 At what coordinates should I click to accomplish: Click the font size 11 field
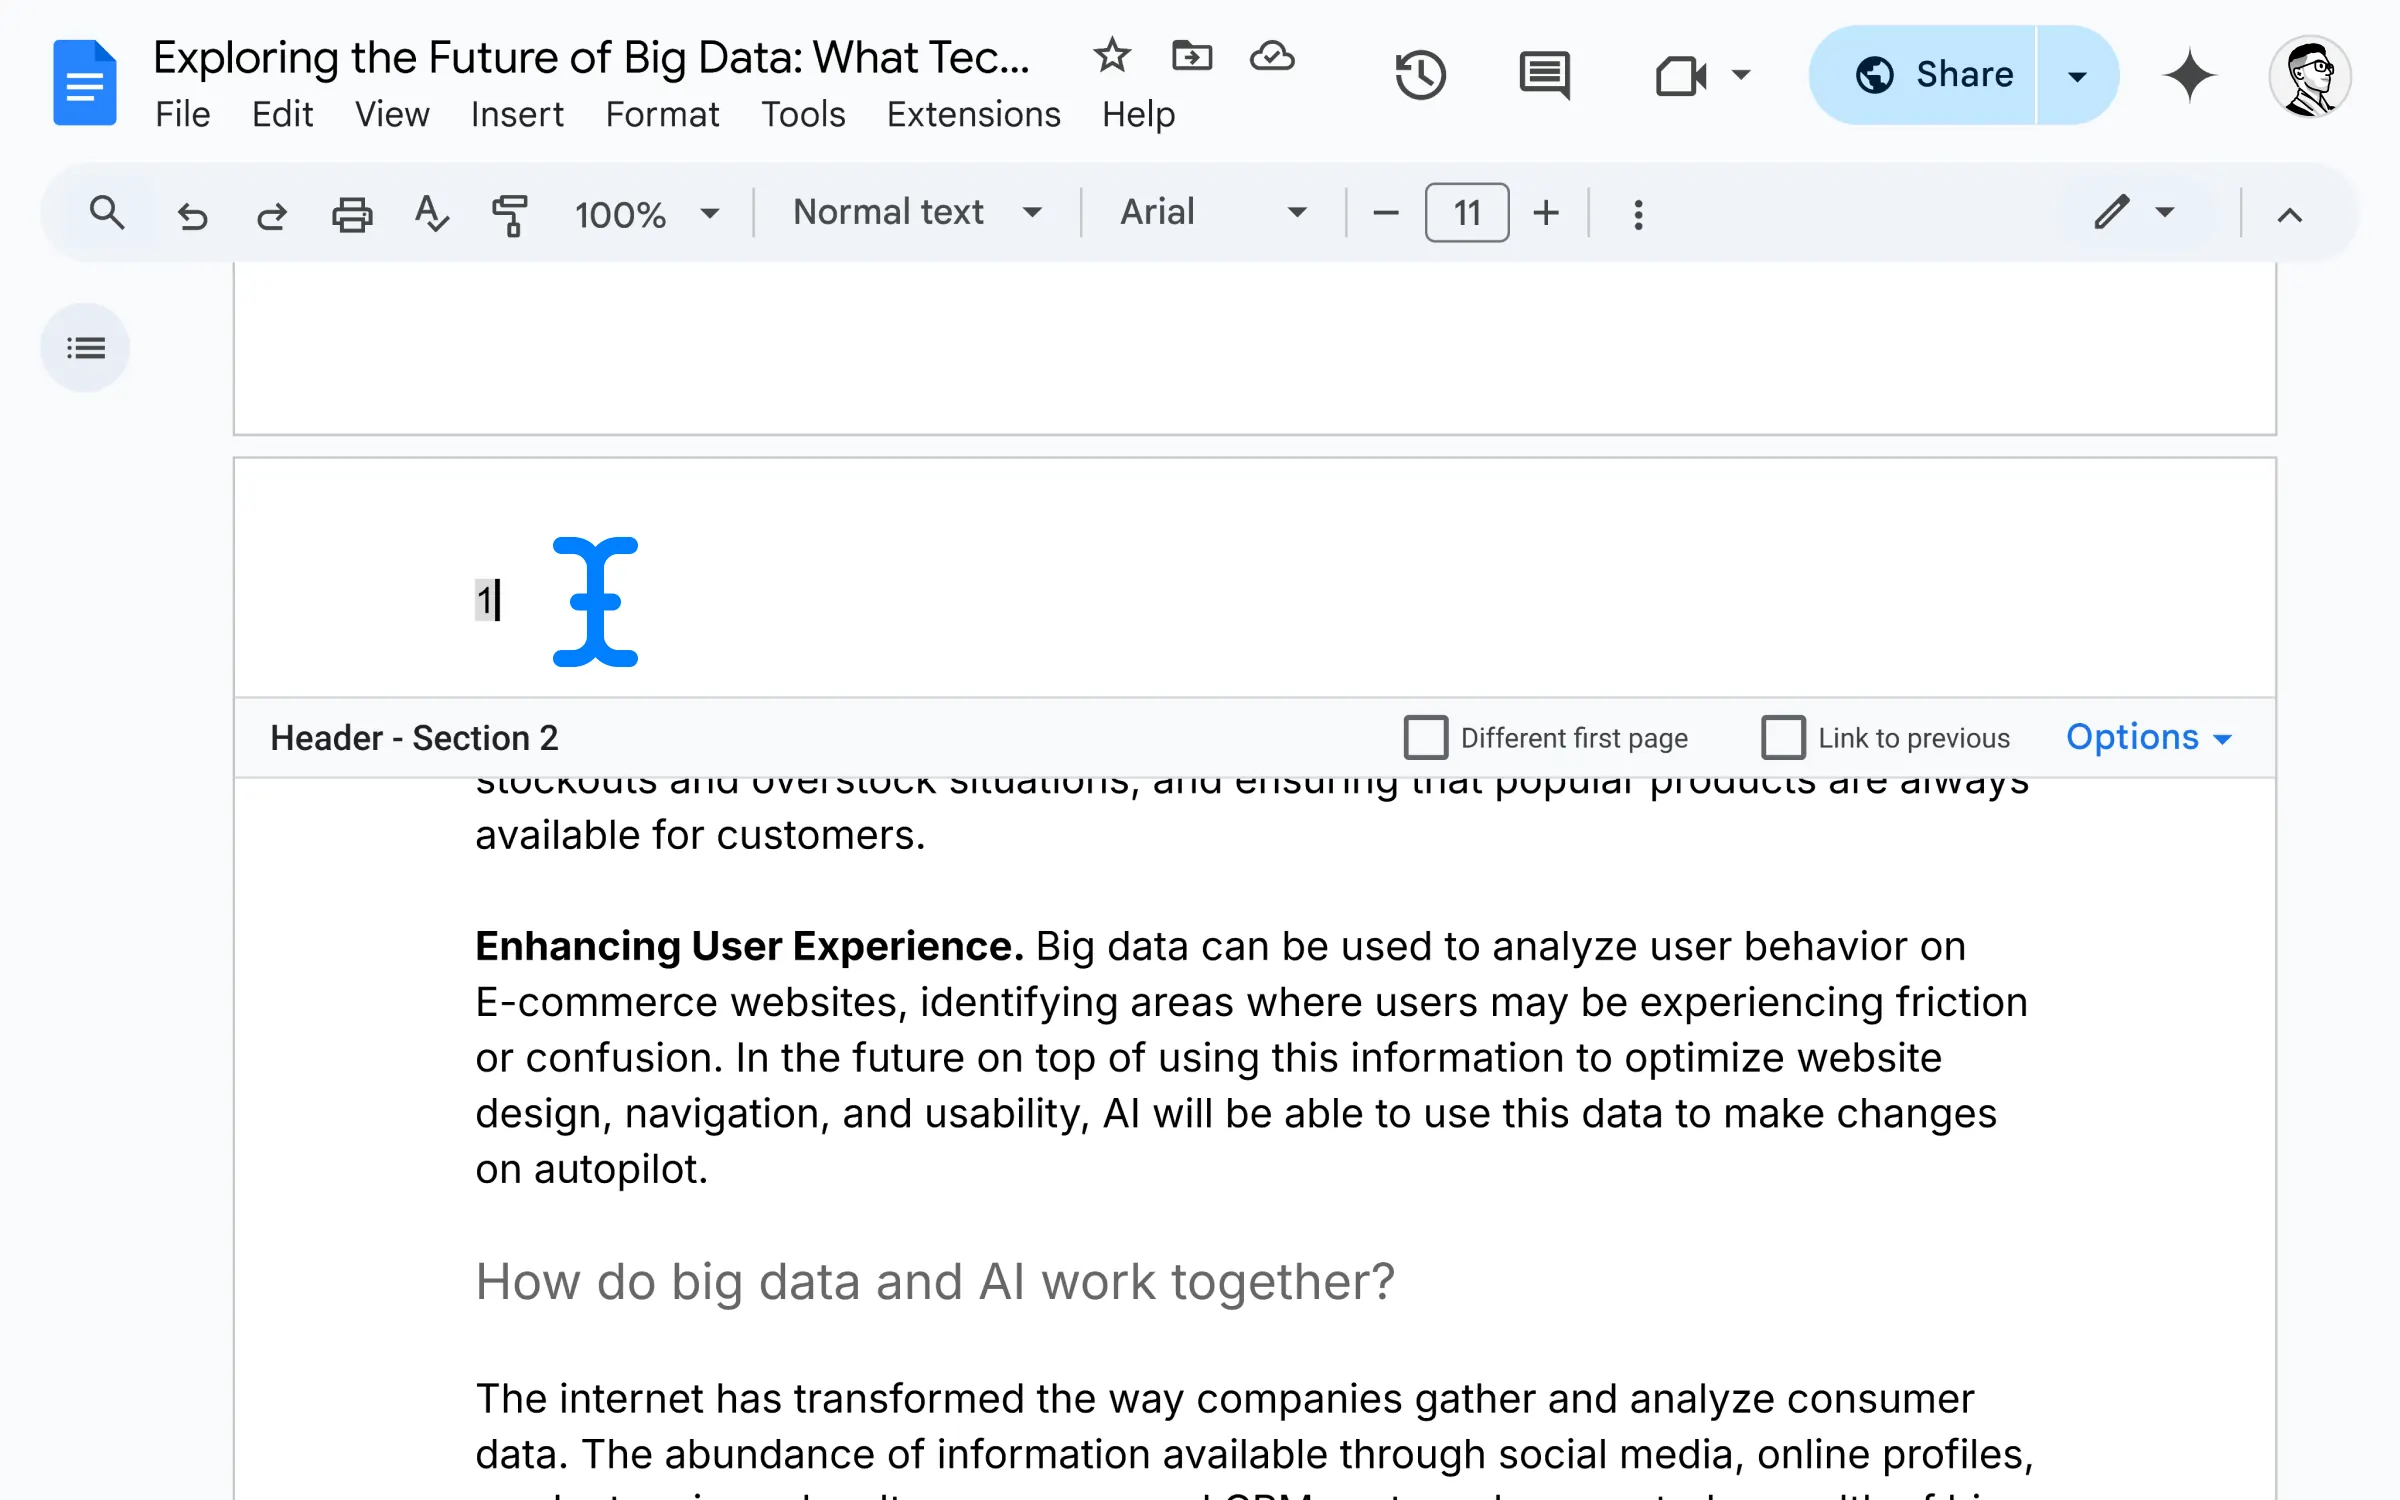point(1467,213)
